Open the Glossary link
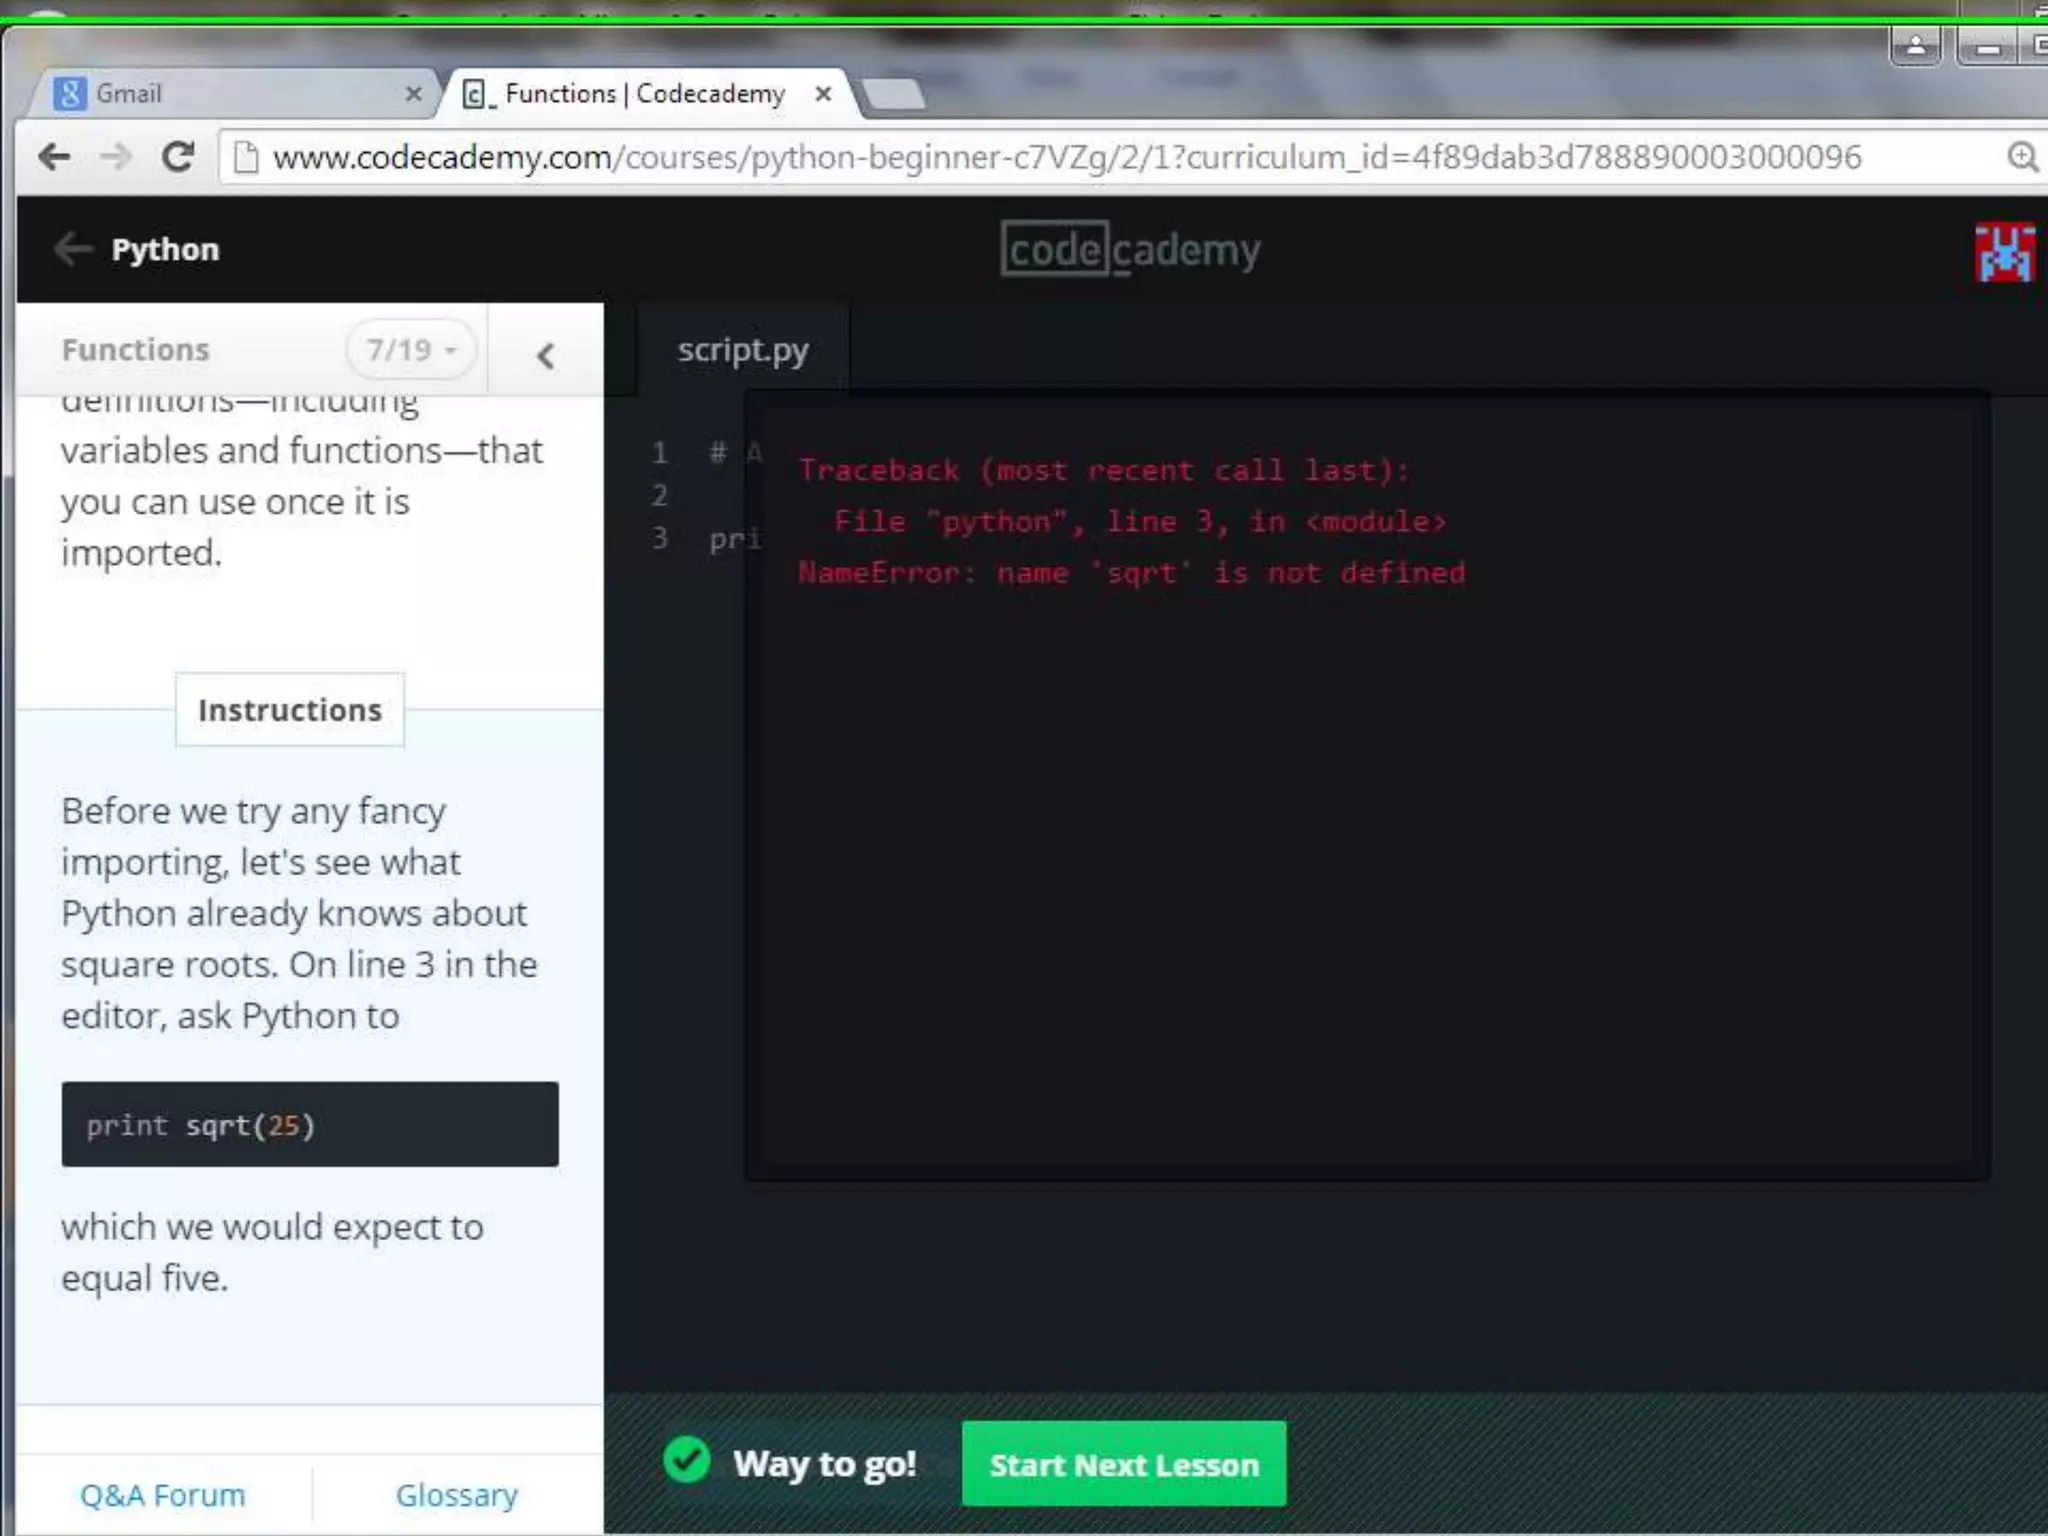The height and width of the screenshot is (1536, 2048). click(x=457, y=1495)
